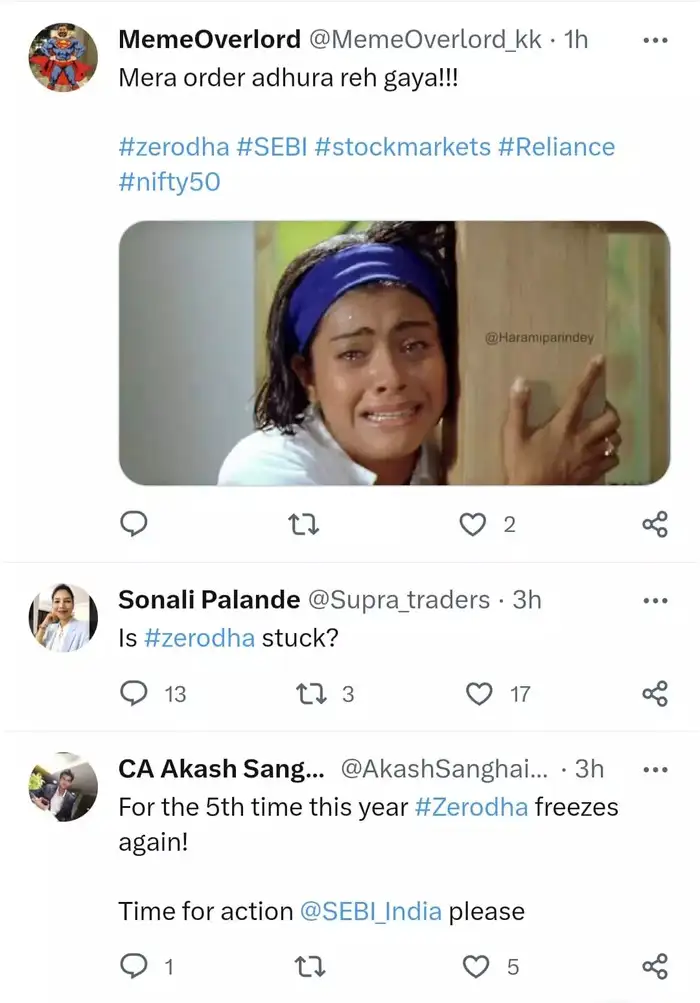Screen dimensions: 700x1003
Task: Open the reply icon on MemeOverlord's tweet
Action: pos(134,523)
